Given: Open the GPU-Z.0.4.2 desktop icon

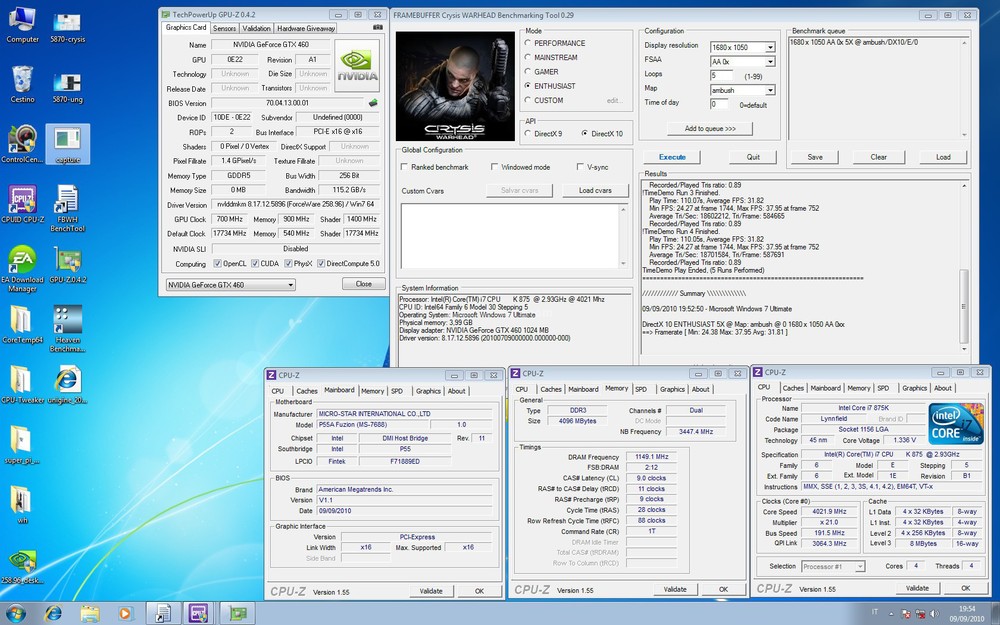Looking at the screenshot, I should tap(68, 264).
